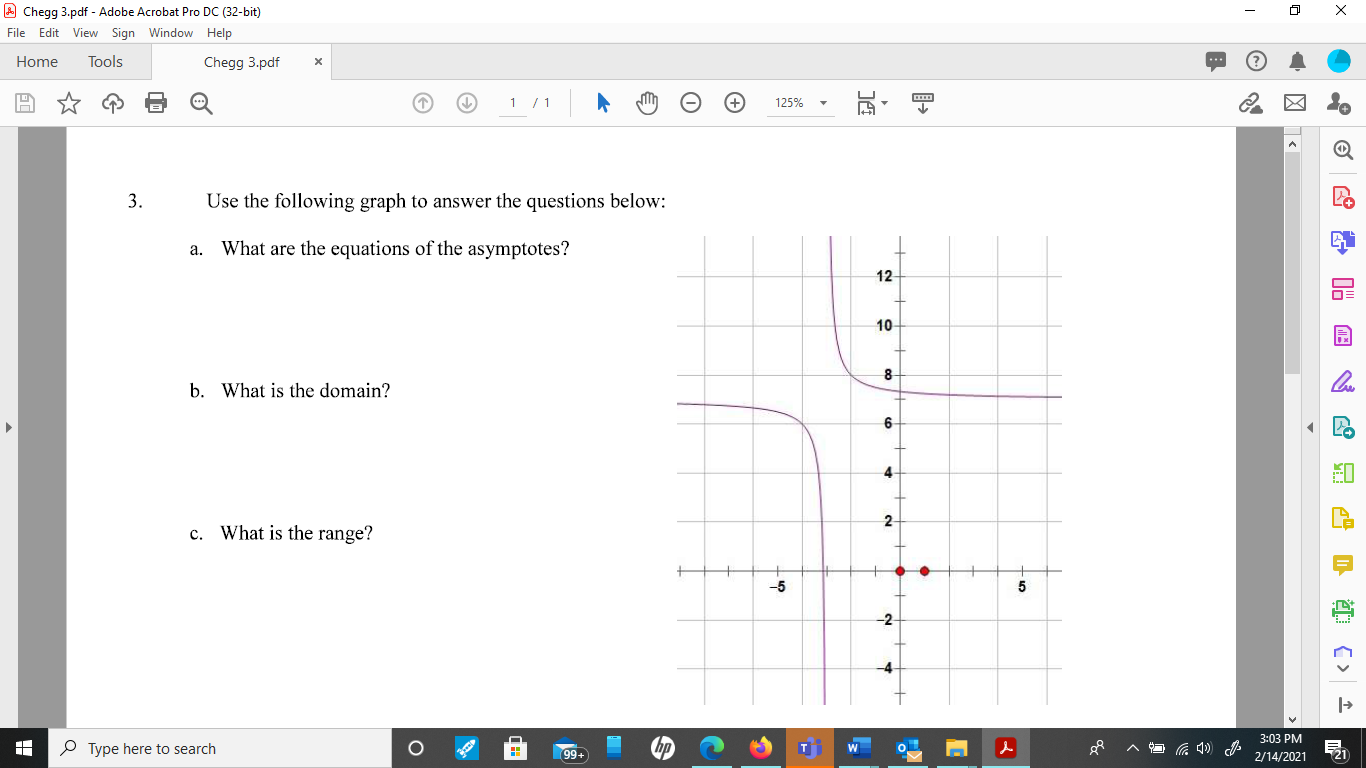Screen dimensions: 1366x768
Task: Open the File menu
Action: click(x=16, y=32)
